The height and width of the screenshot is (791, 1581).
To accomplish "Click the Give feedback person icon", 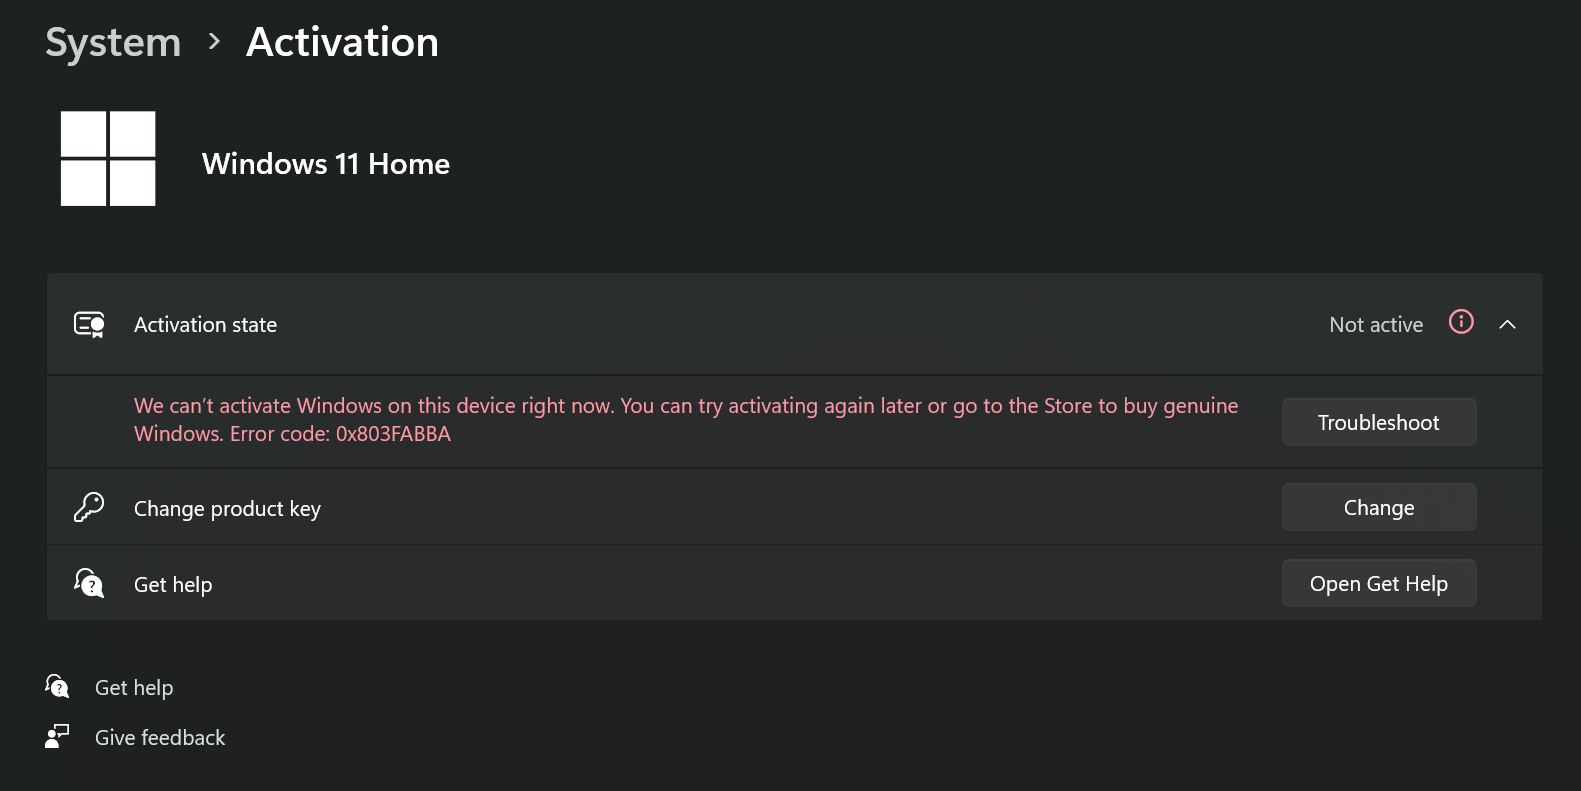I will [x=58, y=737].
